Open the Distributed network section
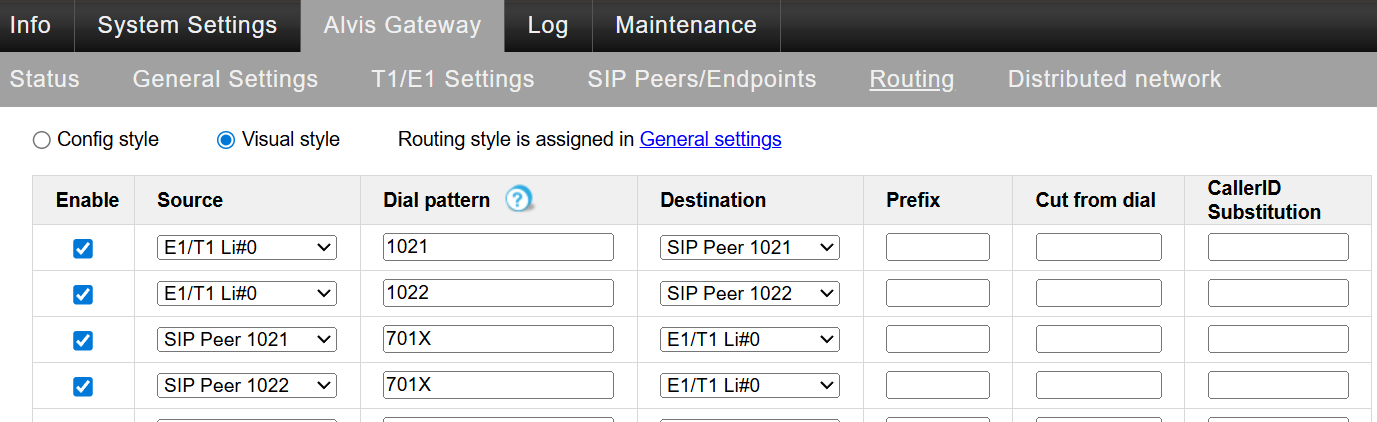 pos(1114,79)
